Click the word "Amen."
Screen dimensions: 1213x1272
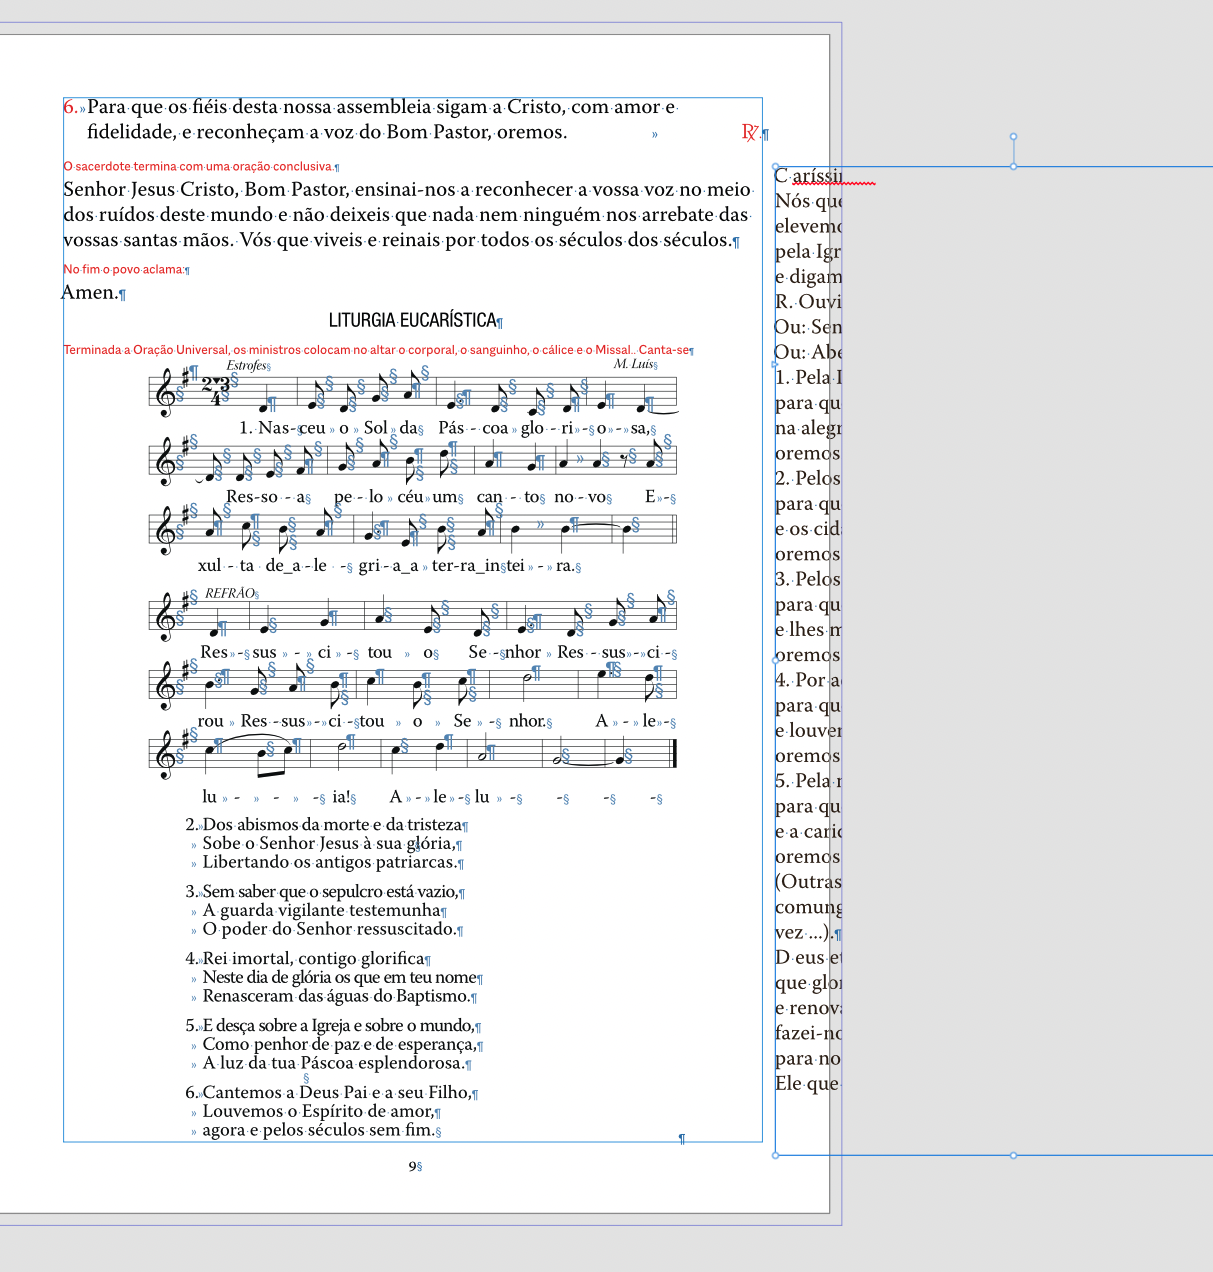[89, 292]
